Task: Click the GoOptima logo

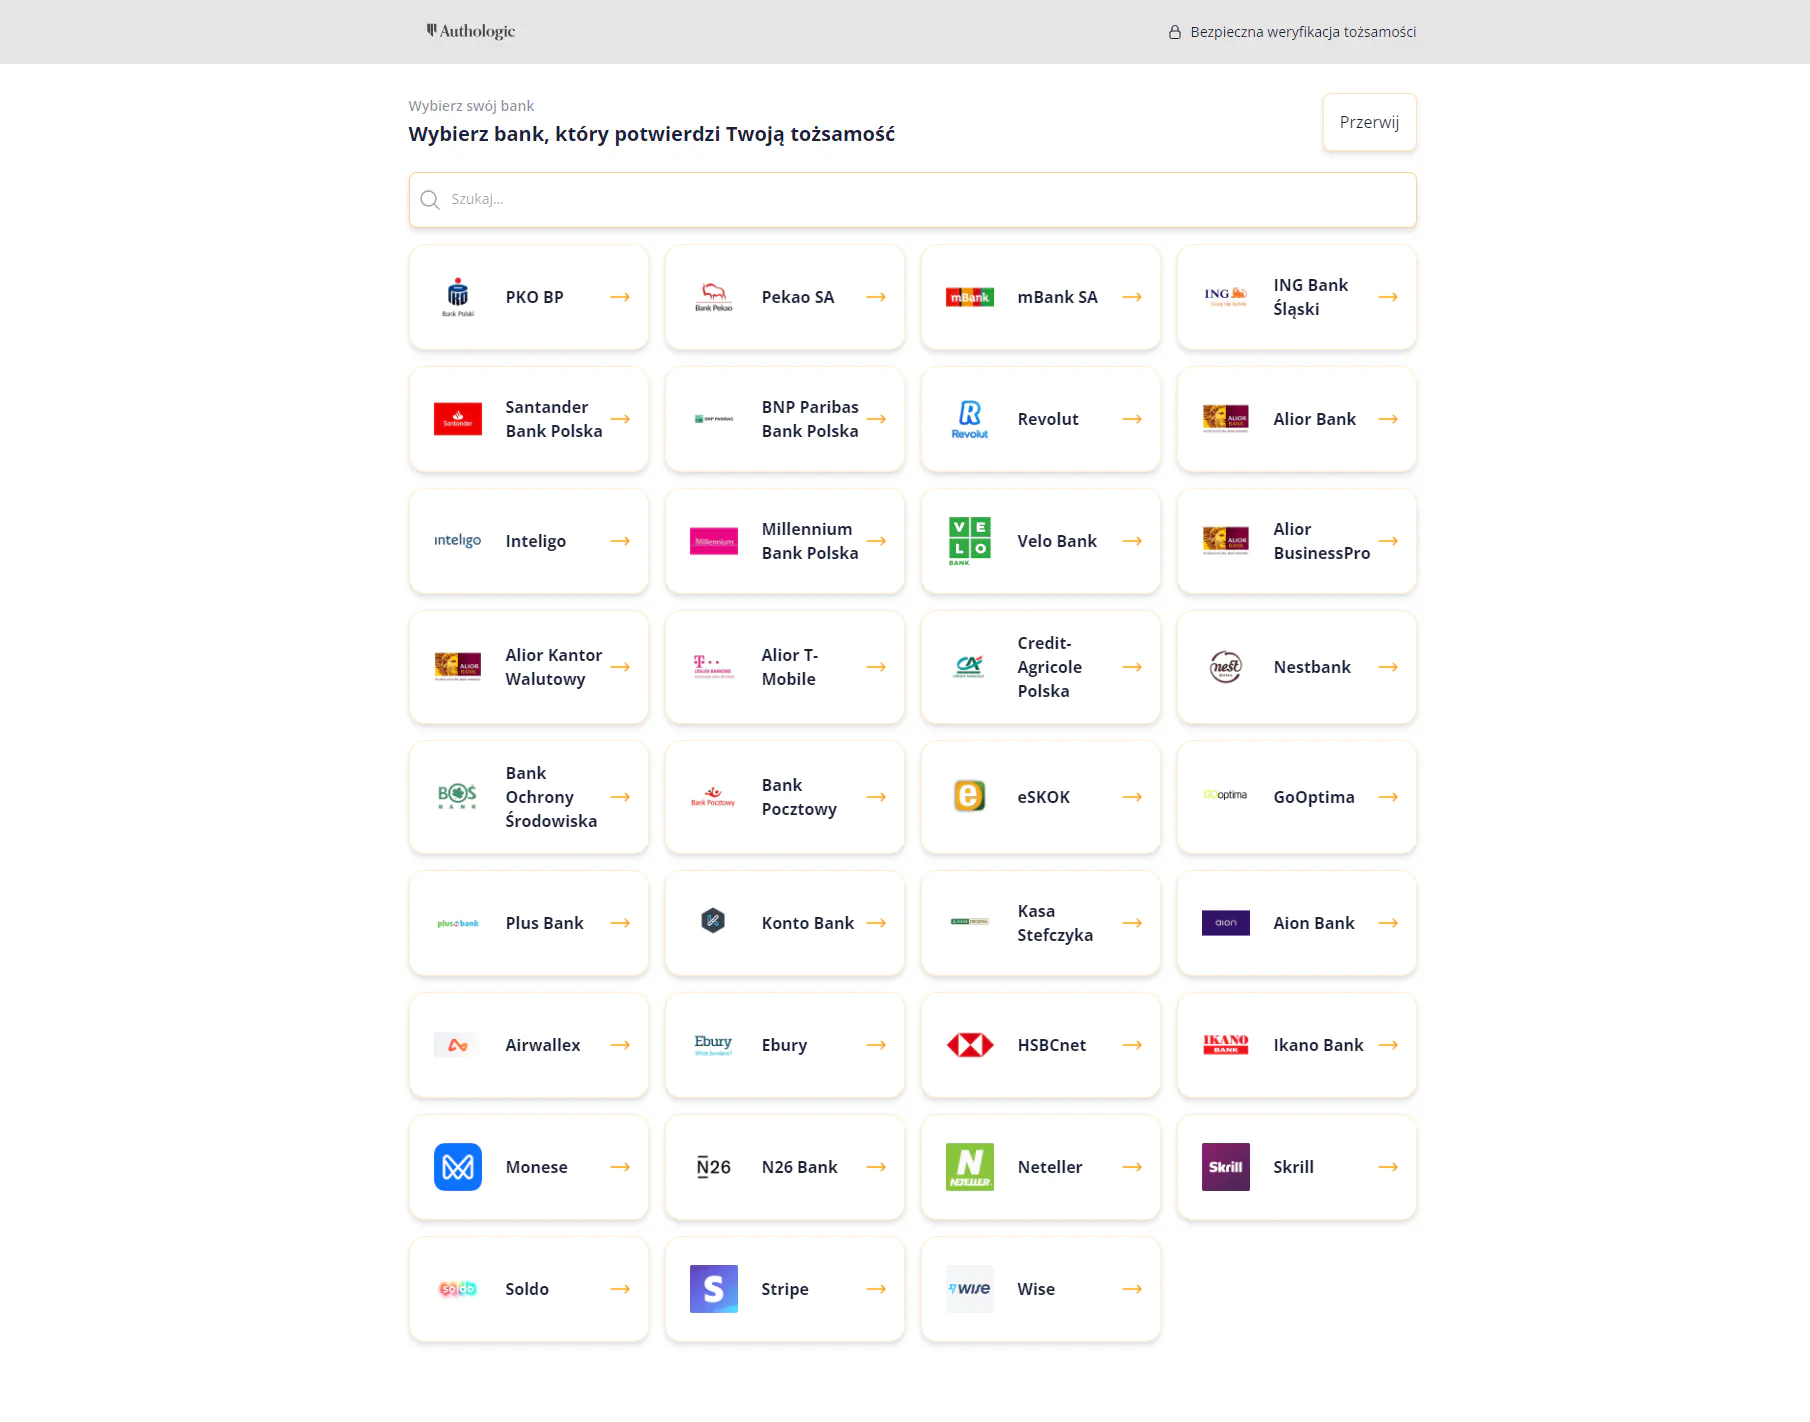Action: (x=1226, y=795)
